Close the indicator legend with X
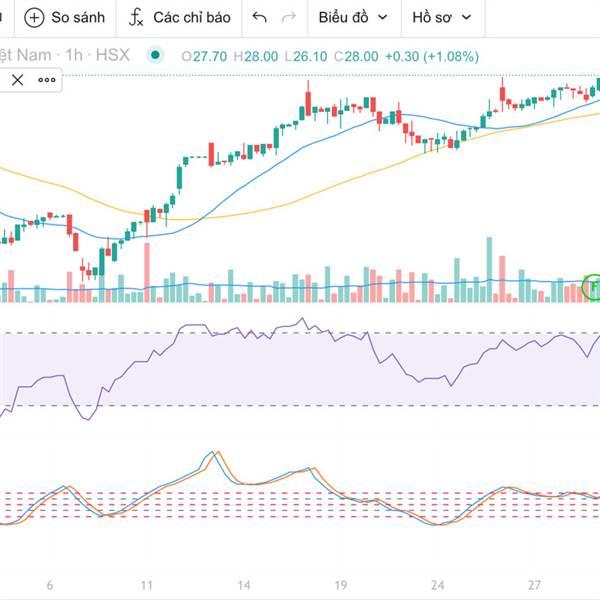This screenshot has width=600, height=600. tap(17, 80)
